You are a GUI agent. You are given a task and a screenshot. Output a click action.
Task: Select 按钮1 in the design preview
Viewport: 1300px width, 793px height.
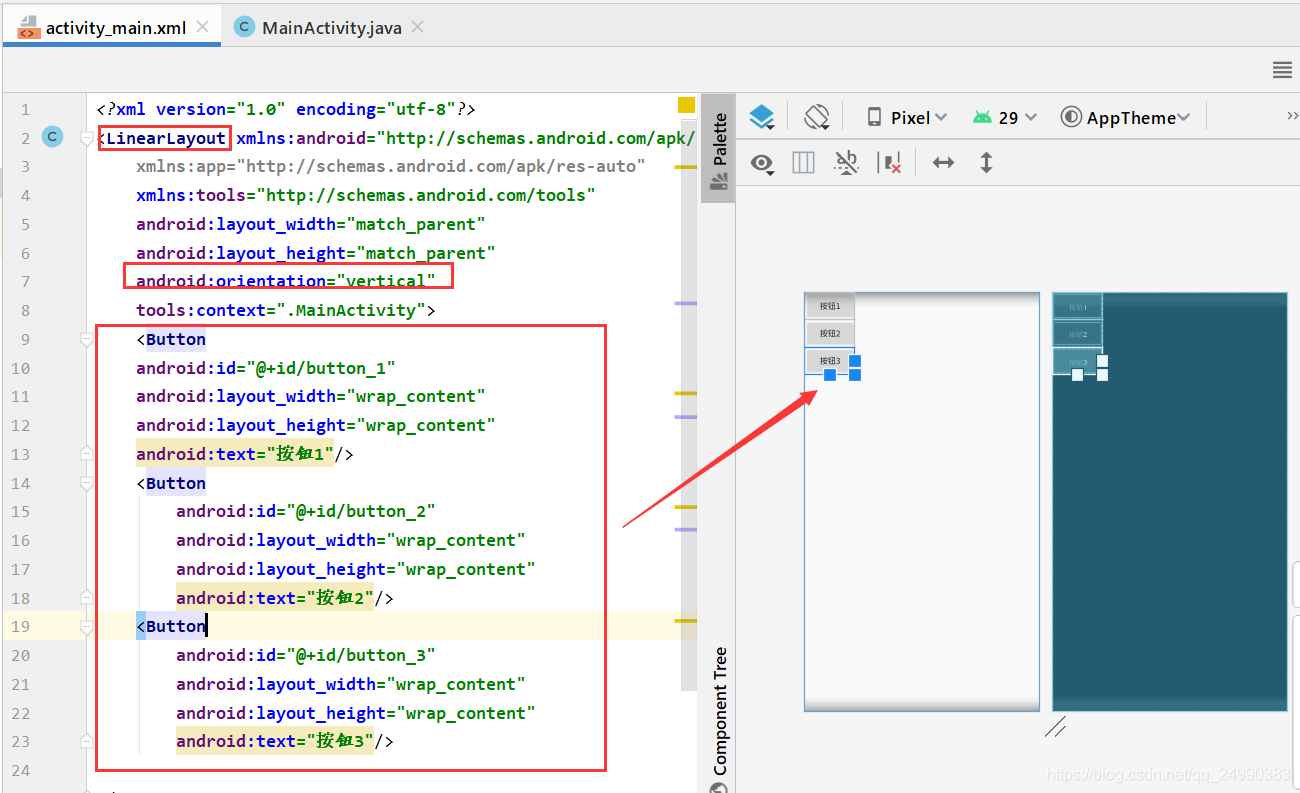point(830,306)
